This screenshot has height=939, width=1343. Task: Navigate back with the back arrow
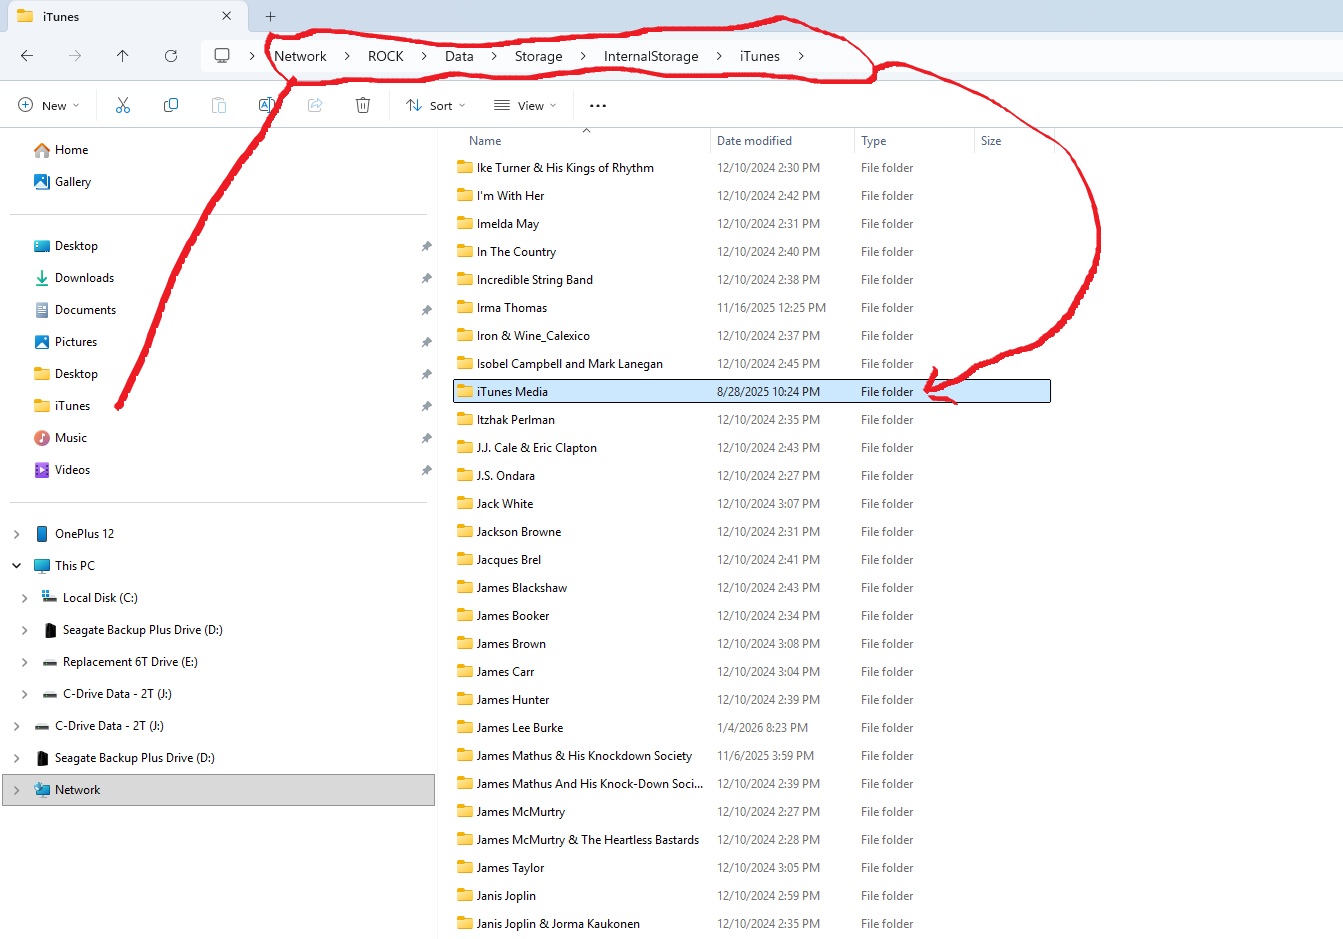click(x=27, y=56)
